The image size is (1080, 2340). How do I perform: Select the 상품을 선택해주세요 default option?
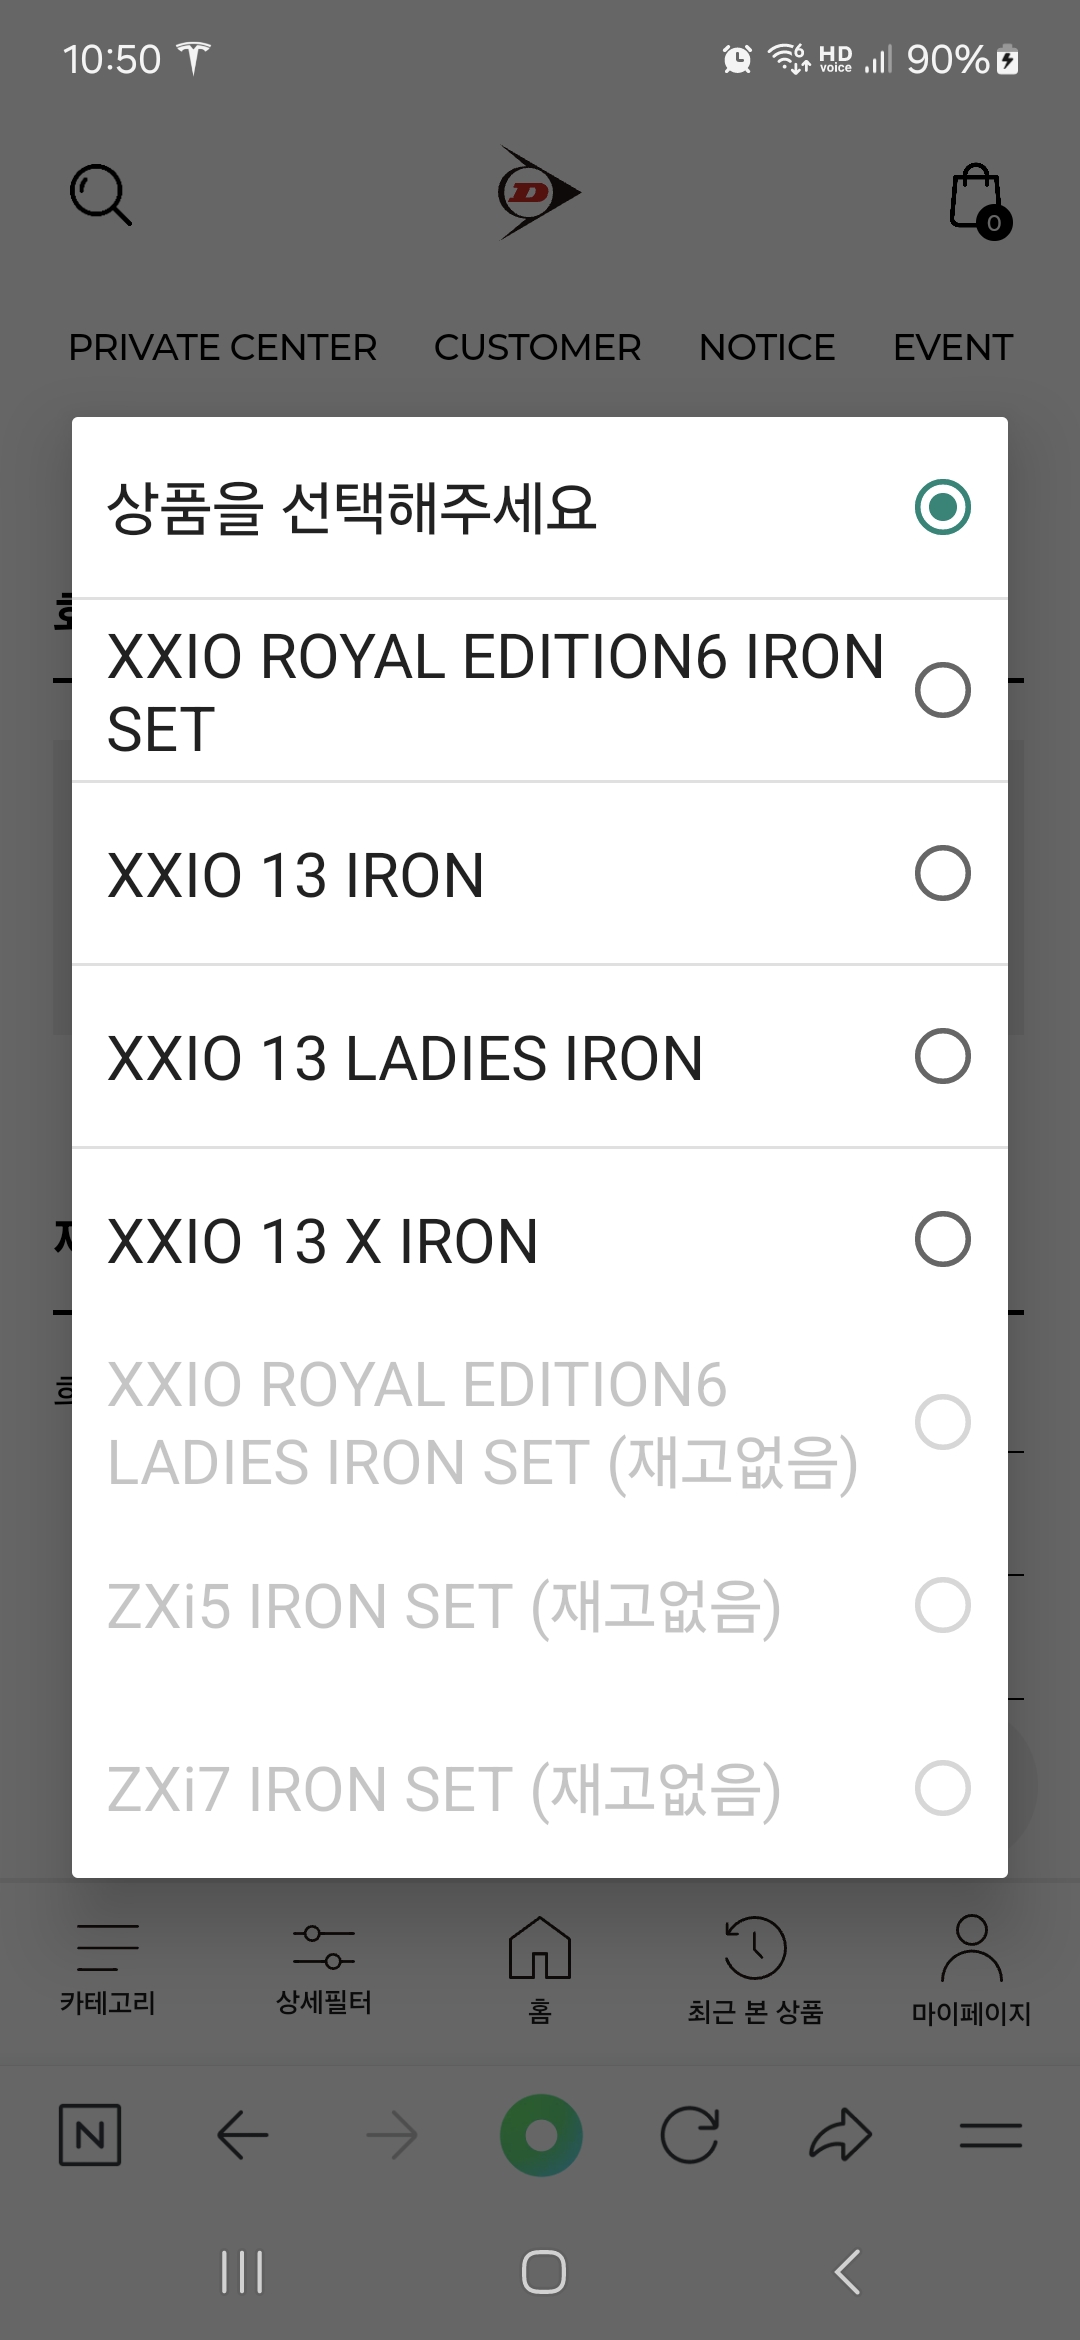coord(942,507)
